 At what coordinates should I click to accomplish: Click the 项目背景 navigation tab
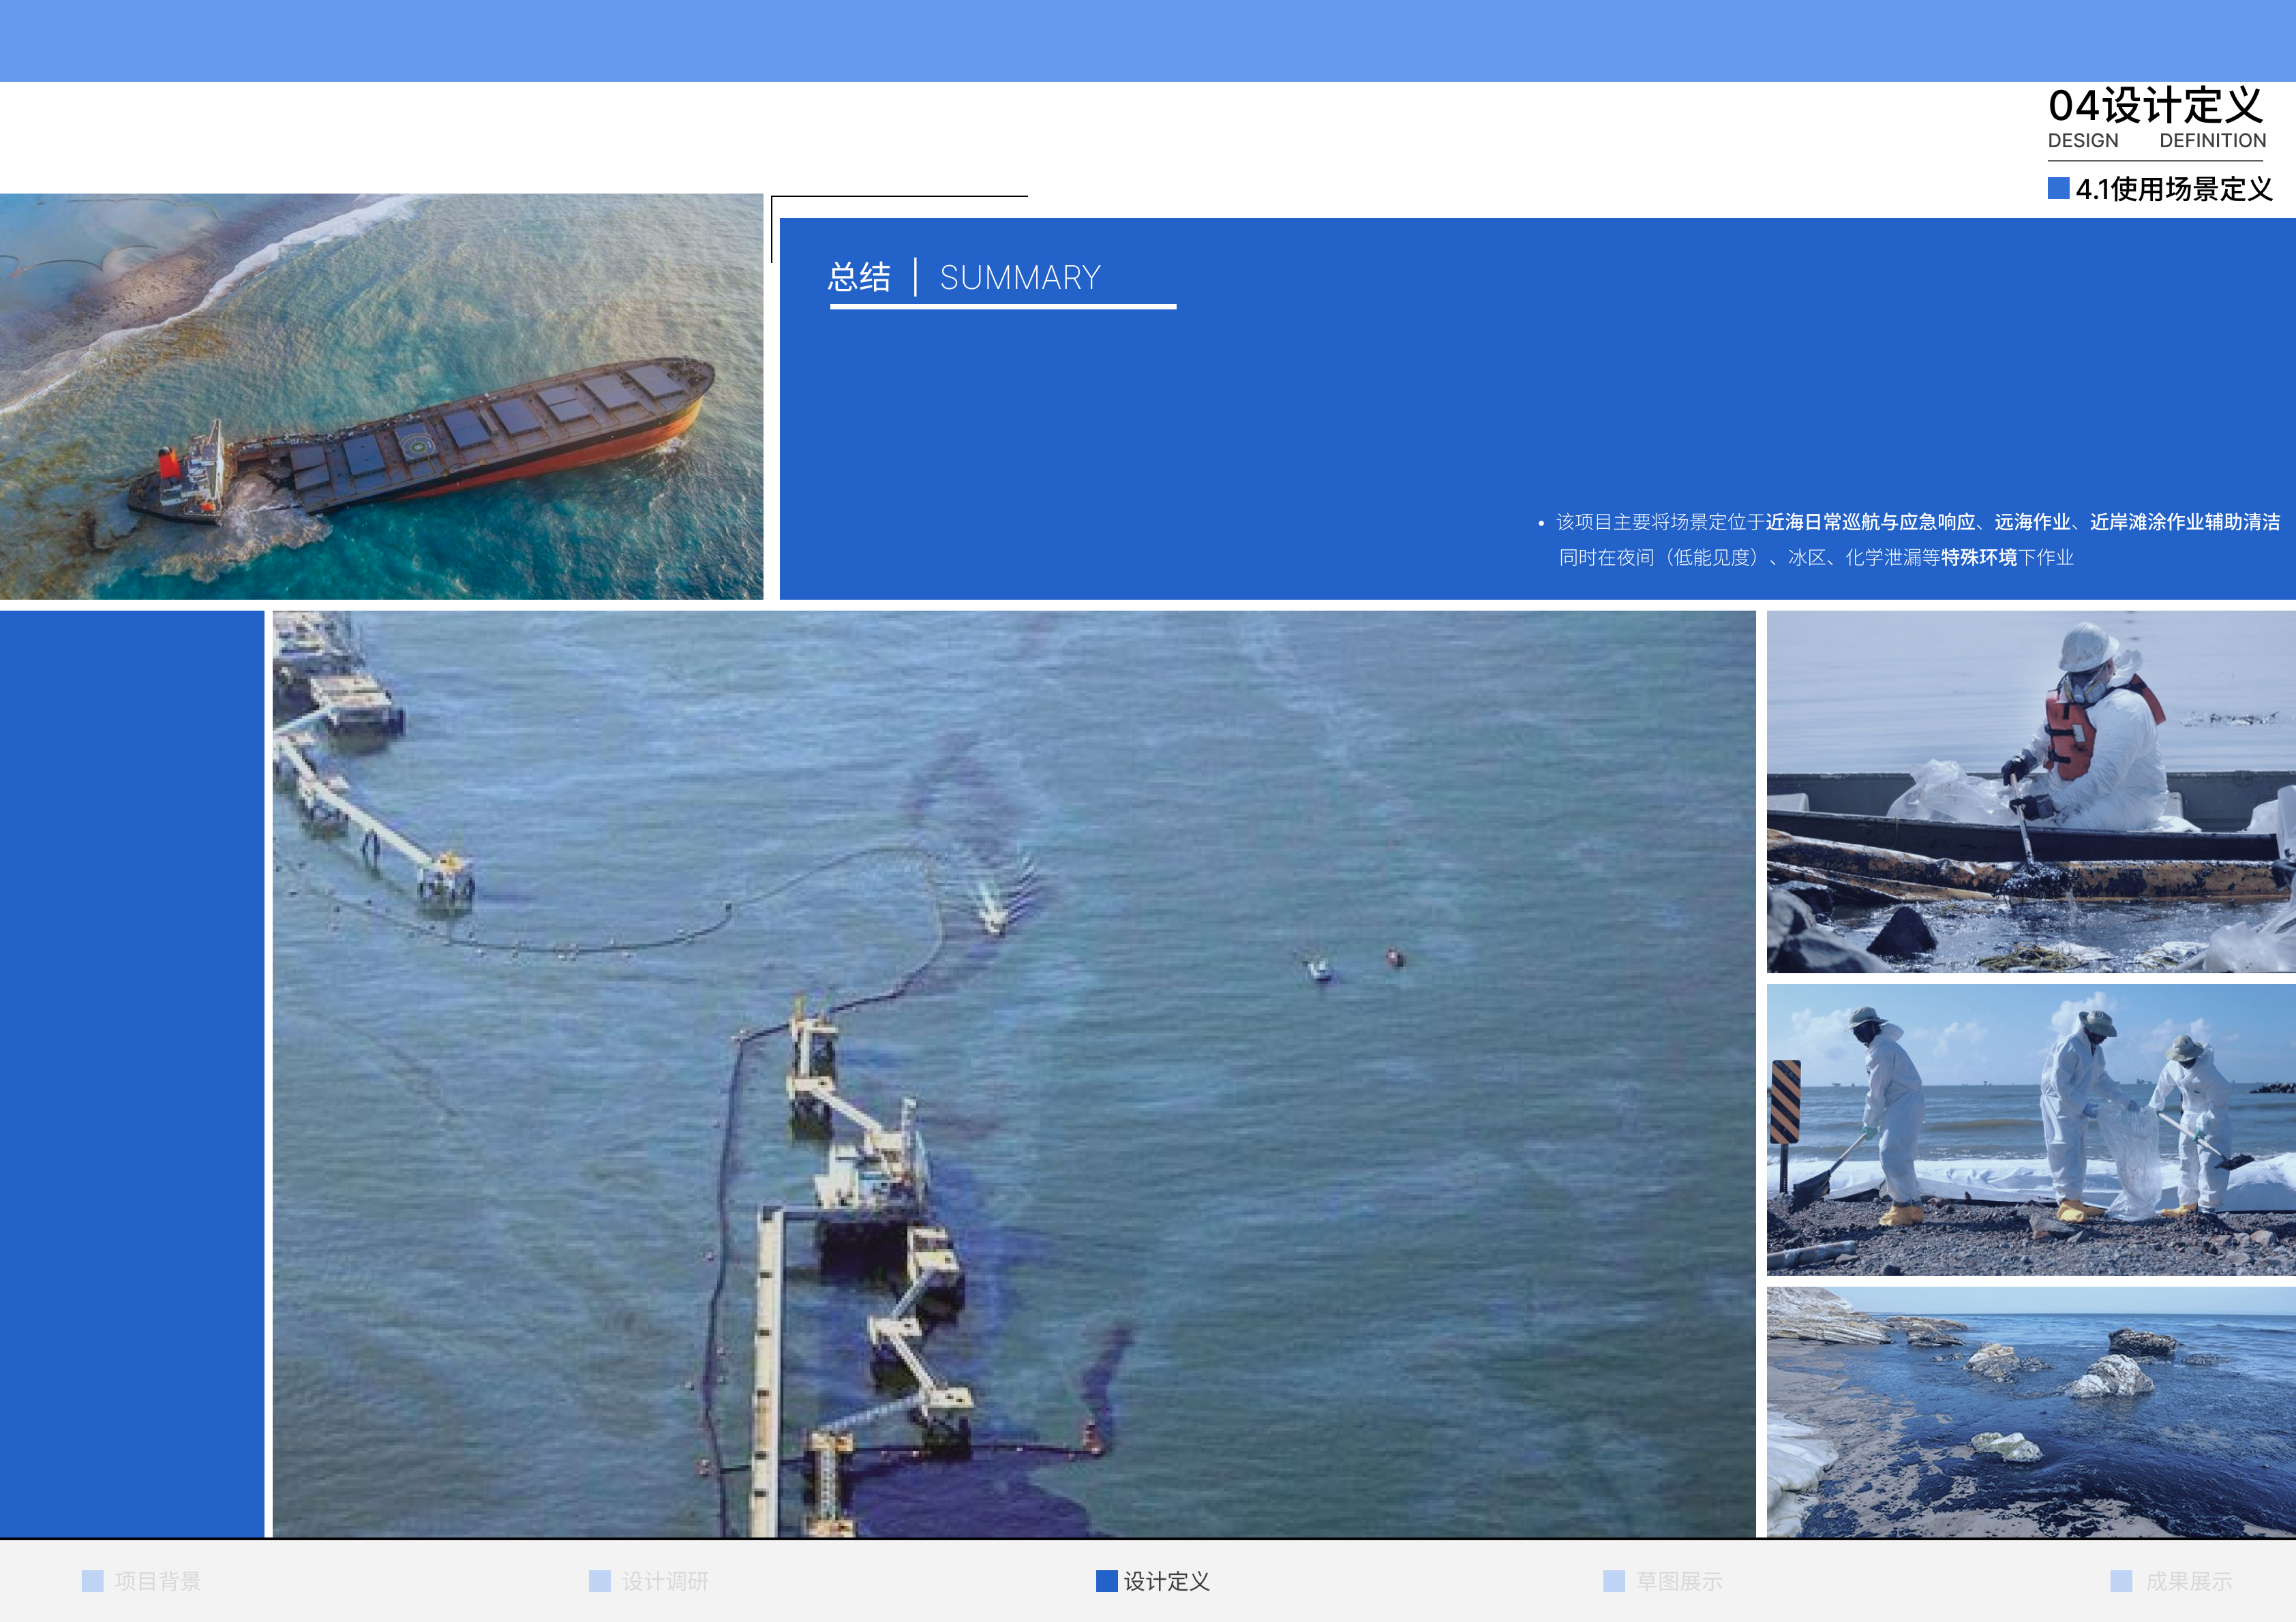click(x=157, y=1581)
